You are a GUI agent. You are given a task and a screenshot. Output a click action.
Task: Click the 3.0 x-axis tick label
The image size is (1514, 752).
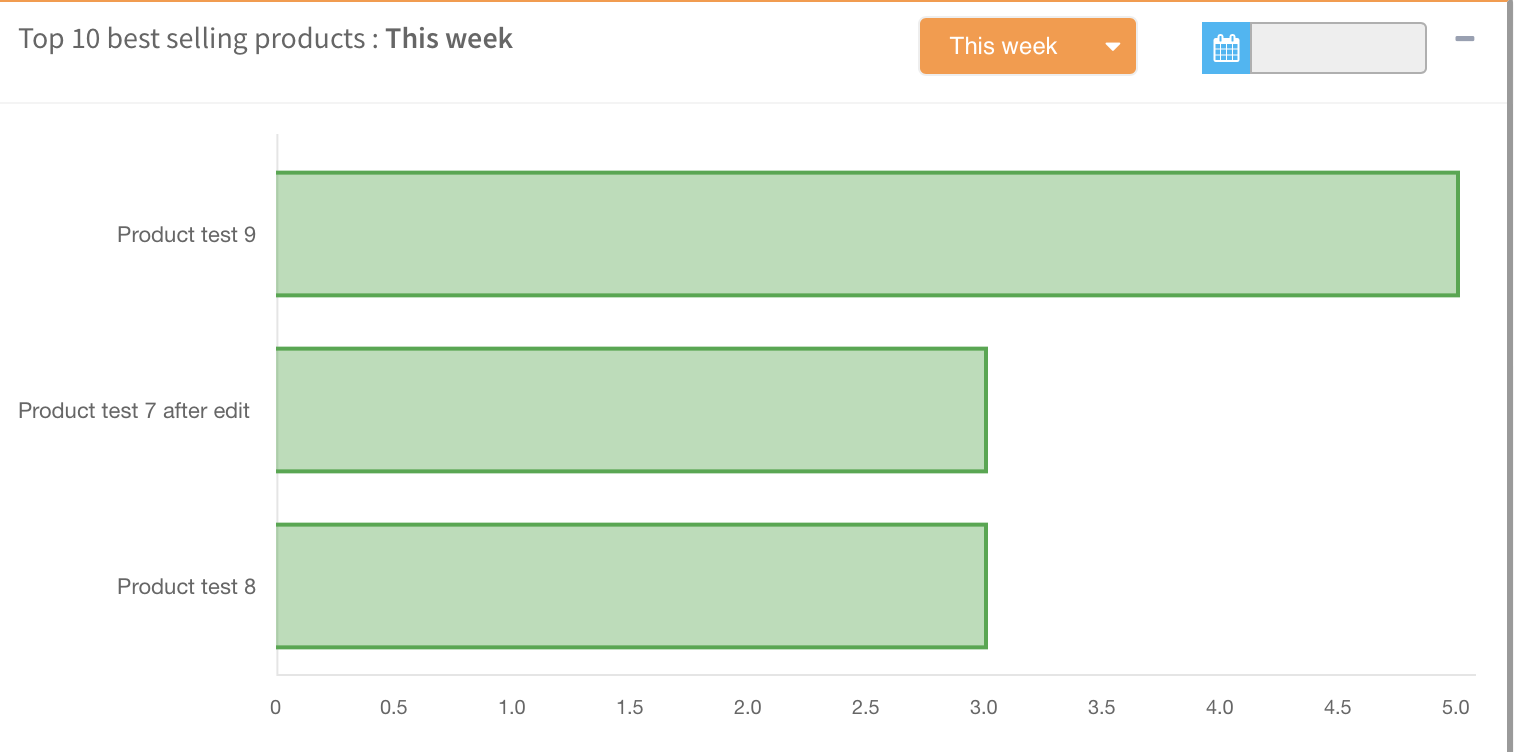pyautogui.click(x=984, y=708)
